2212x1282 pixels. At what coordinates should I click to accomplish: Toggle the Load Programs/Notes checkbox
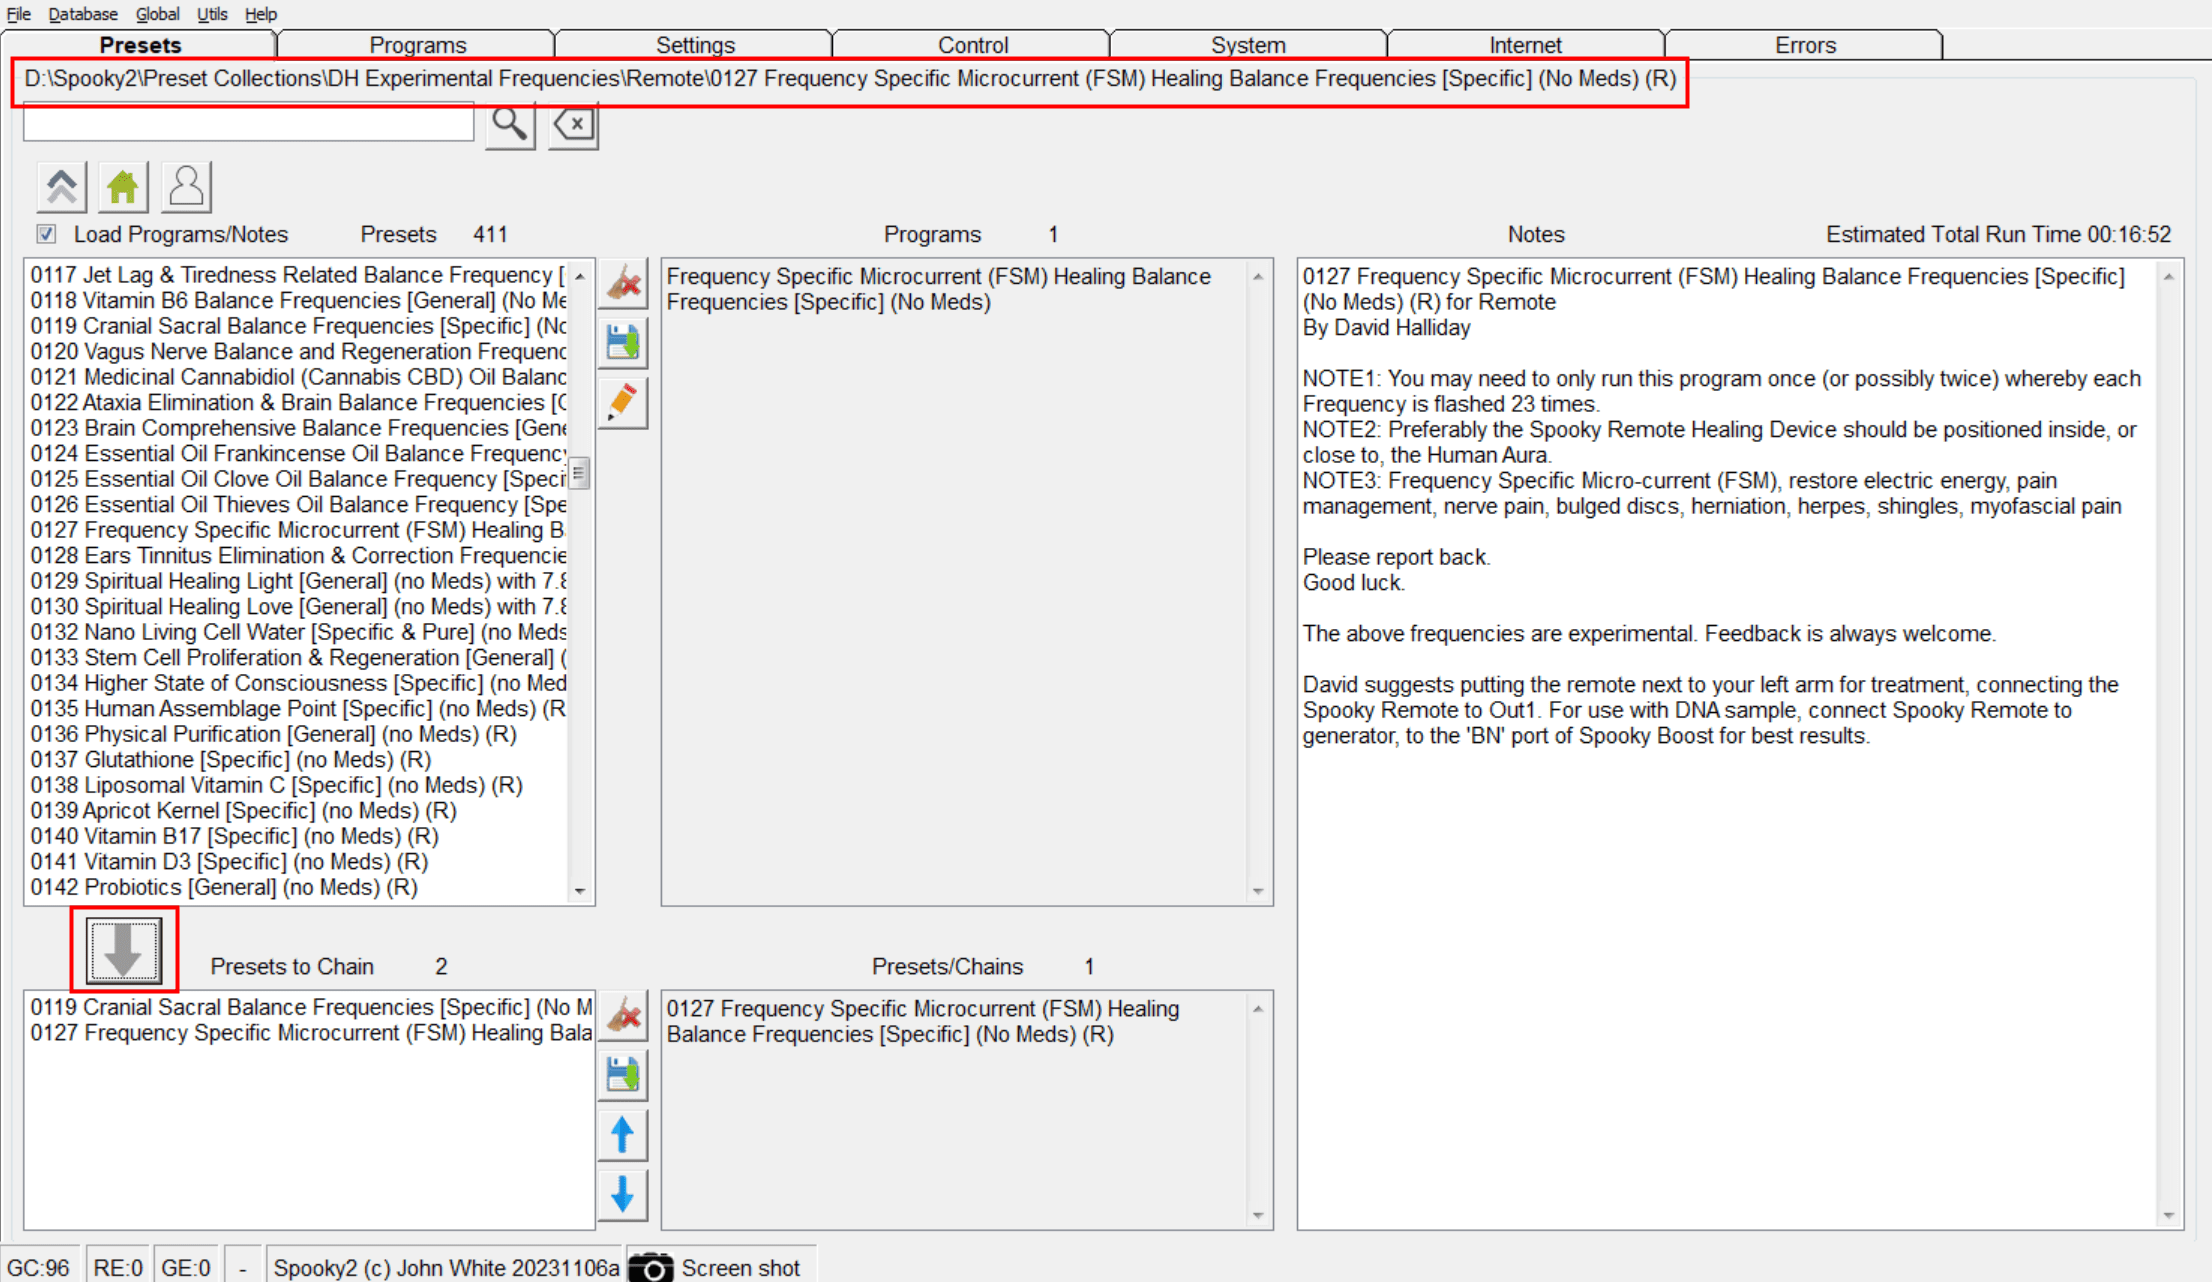click(46, 234)
